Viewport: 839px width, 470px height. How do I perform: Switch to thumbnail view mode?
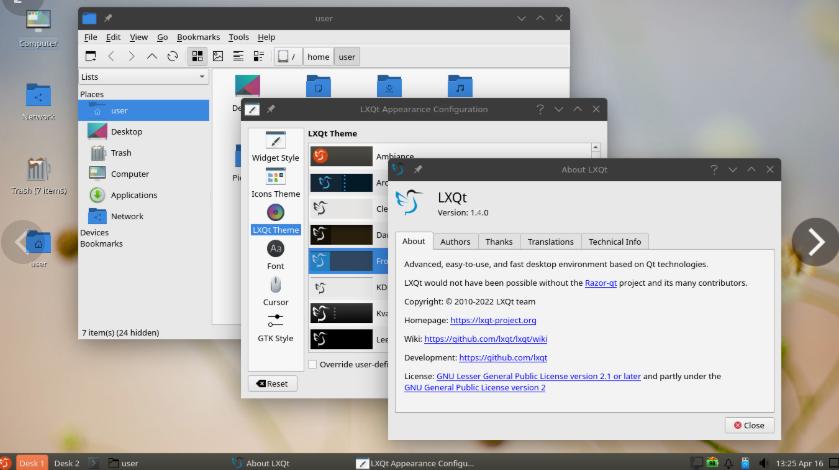pyautogui.click(x=218, y=56)
